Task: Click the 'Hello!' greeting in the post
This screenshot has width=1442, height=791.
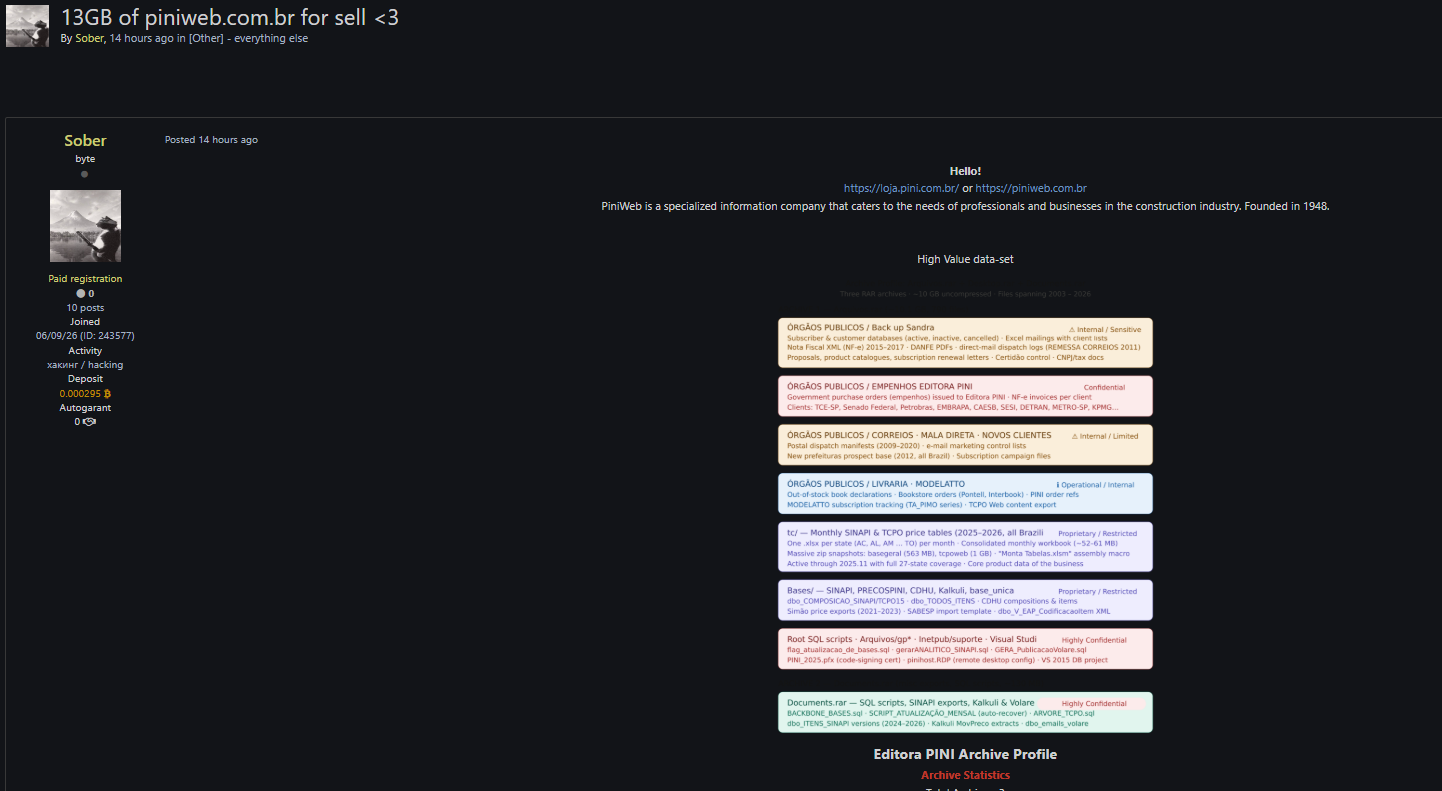Action: point(965,171)
